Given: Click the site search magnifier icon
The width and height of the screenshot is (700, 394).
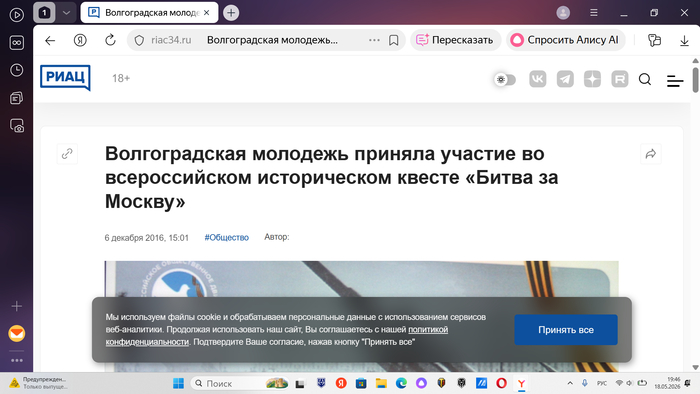Looking at the screenshot, I should pos(645,79).
